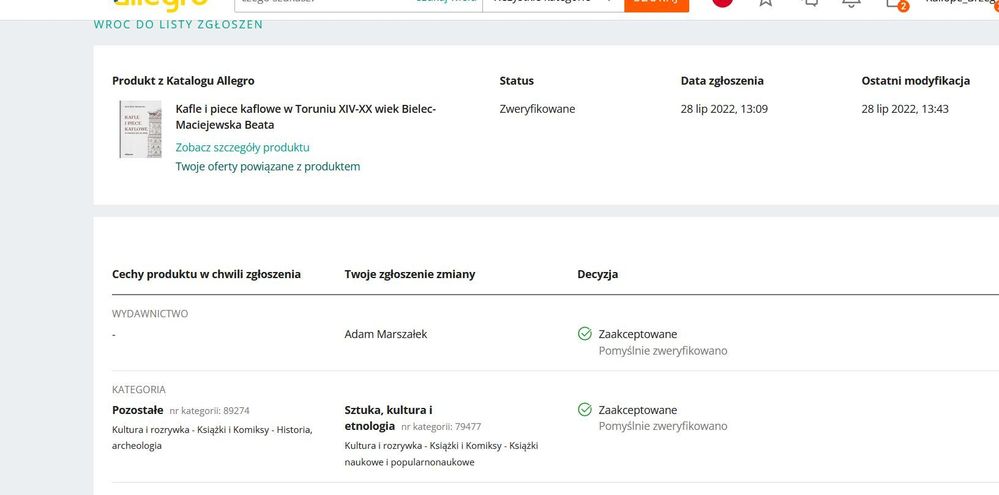Select the Pozostałe category name
Viewport: 999px width, 495px height.
click(138, 410)
